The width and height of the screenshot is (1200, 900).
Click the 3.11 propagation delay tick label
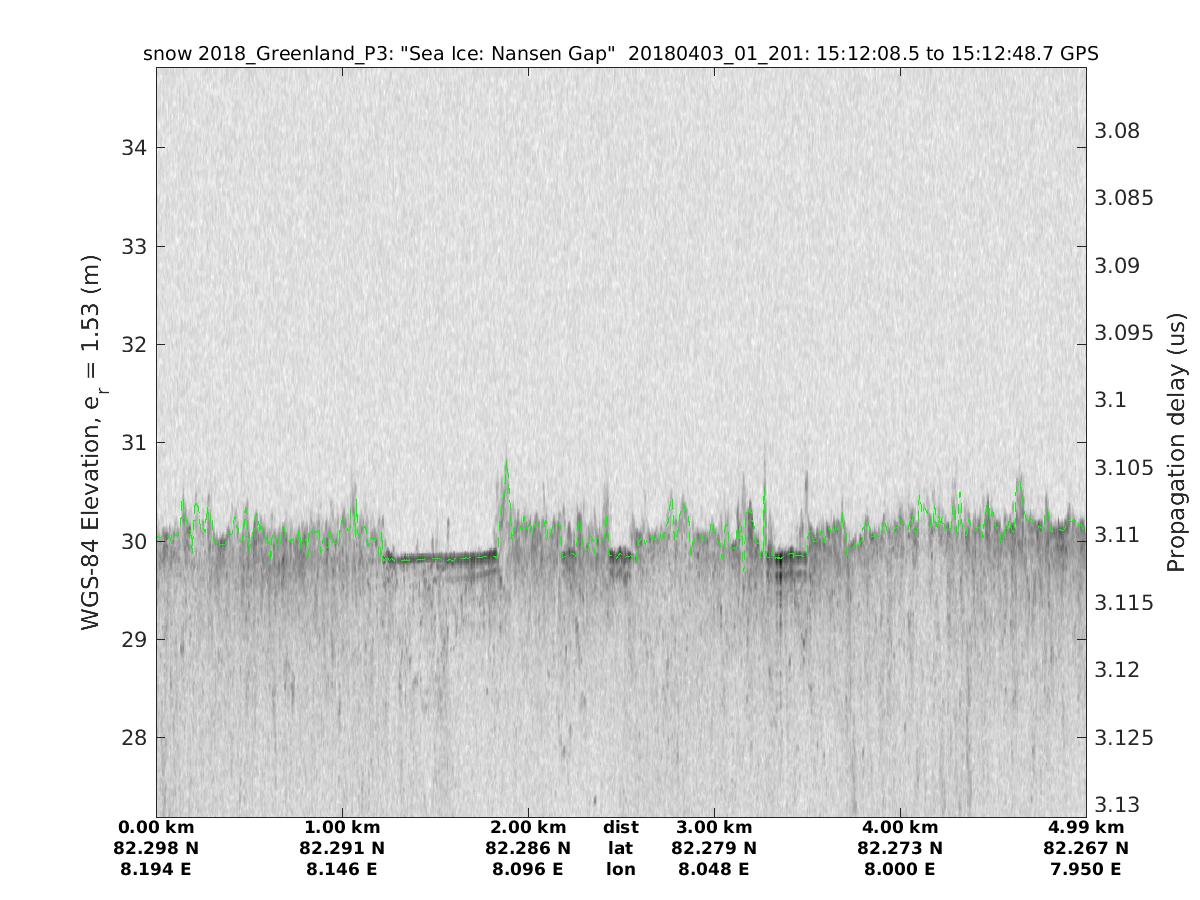1118,535
